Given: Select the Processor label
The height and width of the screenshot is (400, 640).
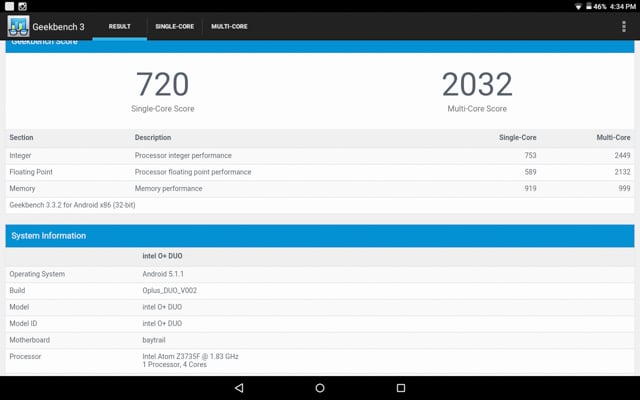Looking at the screenshot, I should (x=25, y=356).
